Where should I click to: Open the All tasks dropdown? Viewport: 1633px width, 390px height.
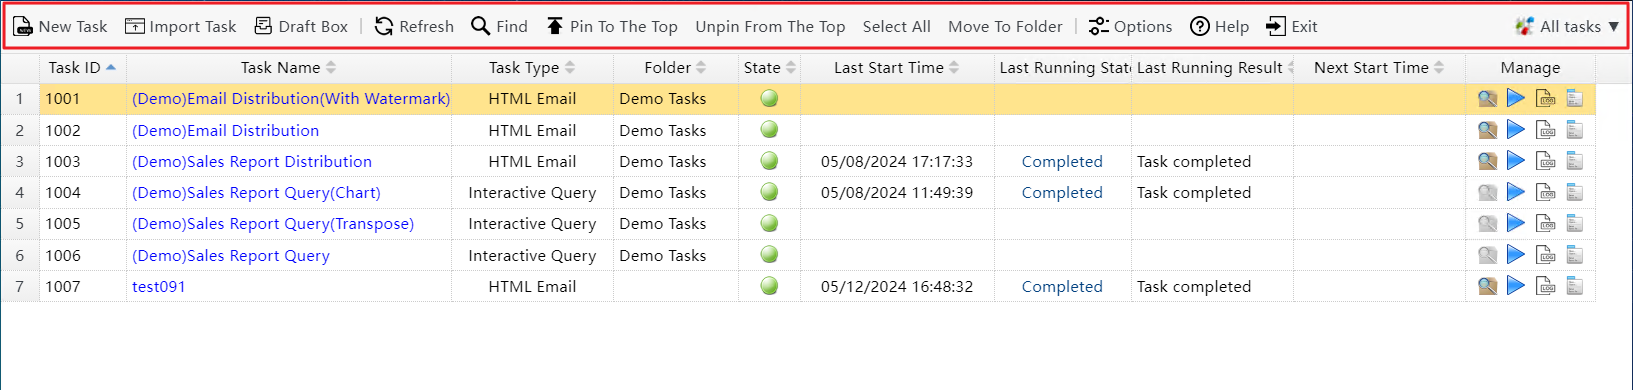coord(1567,26)
